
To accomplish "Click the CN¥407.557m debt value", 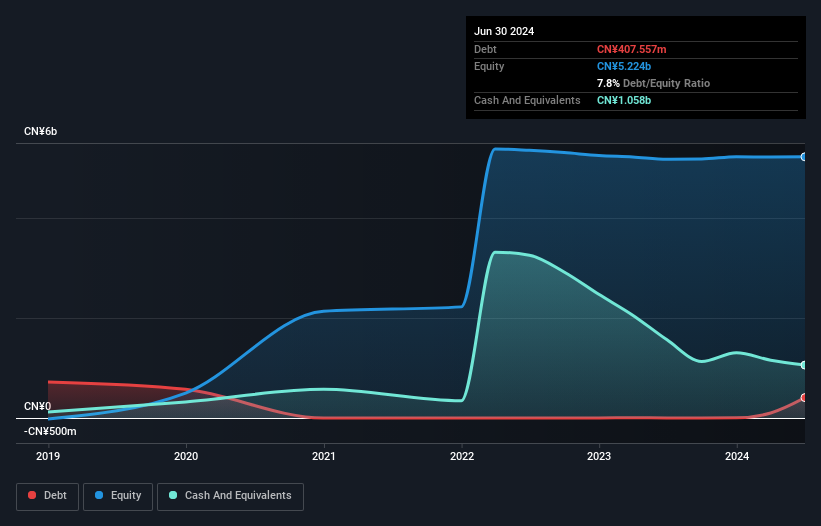I will point(631,49).
